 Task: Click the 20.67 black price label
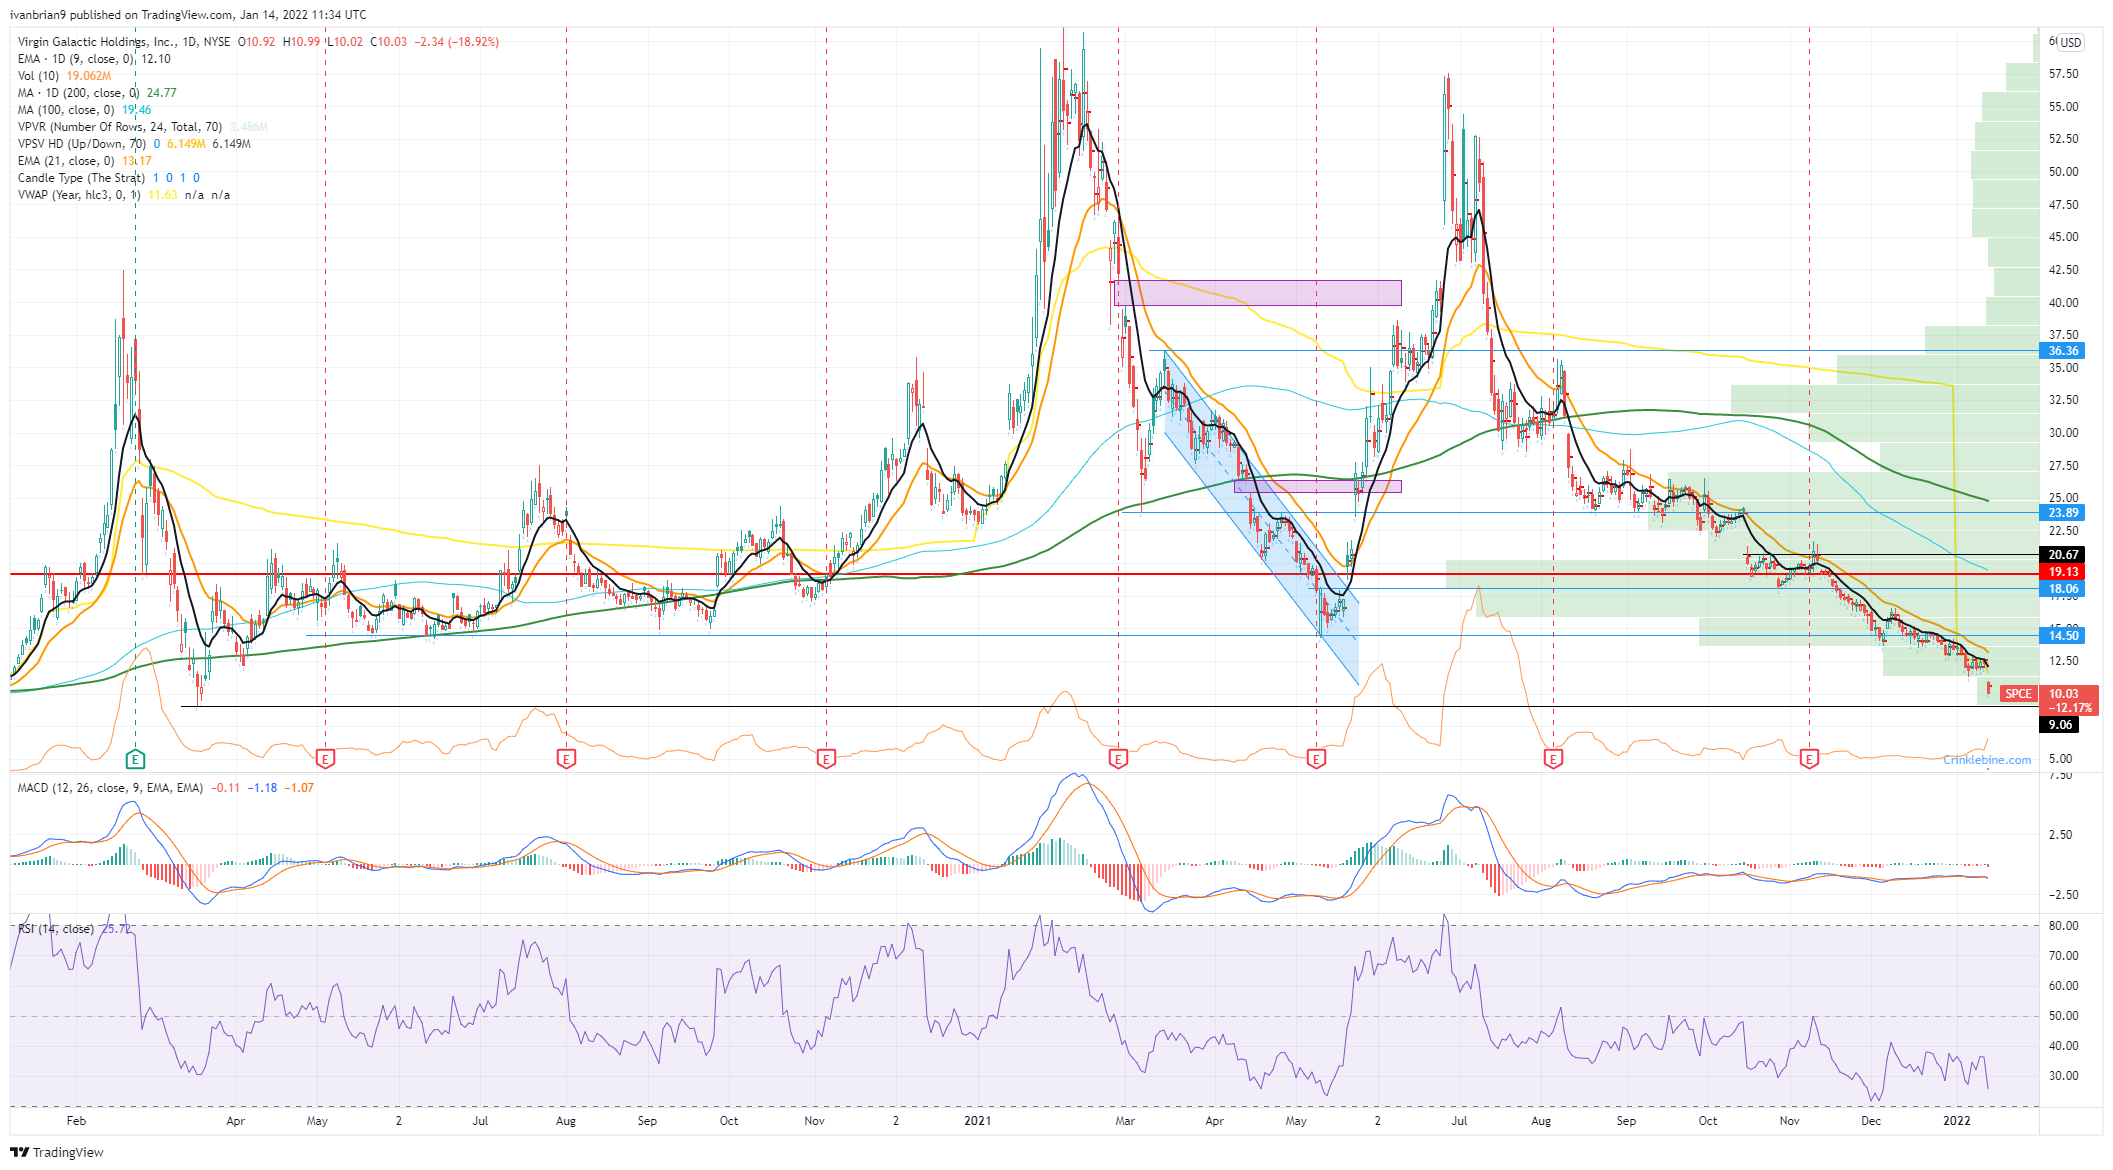click(x=2063, y=555)
